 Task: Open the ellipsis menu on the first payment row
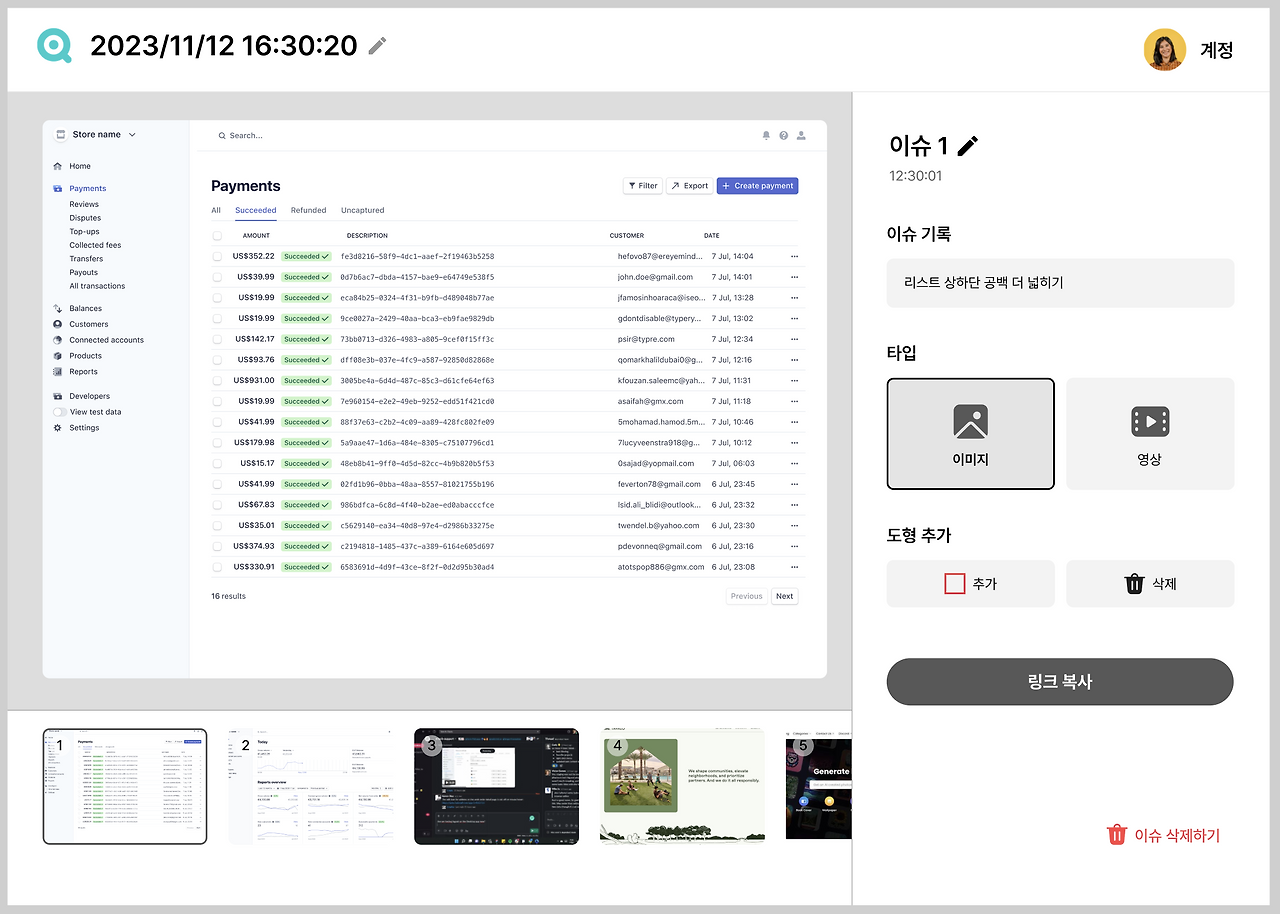pos(795,256)
